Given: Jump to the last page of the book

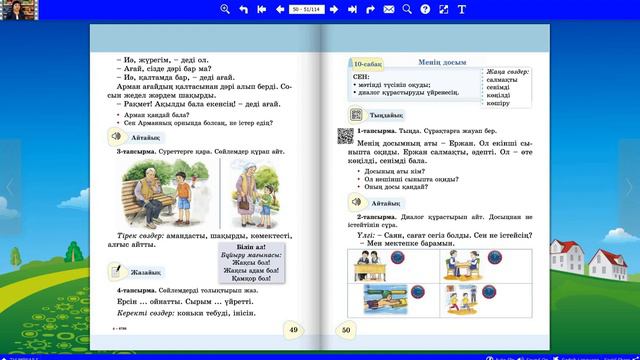Looking at the screenshot, I should point(352,9).
